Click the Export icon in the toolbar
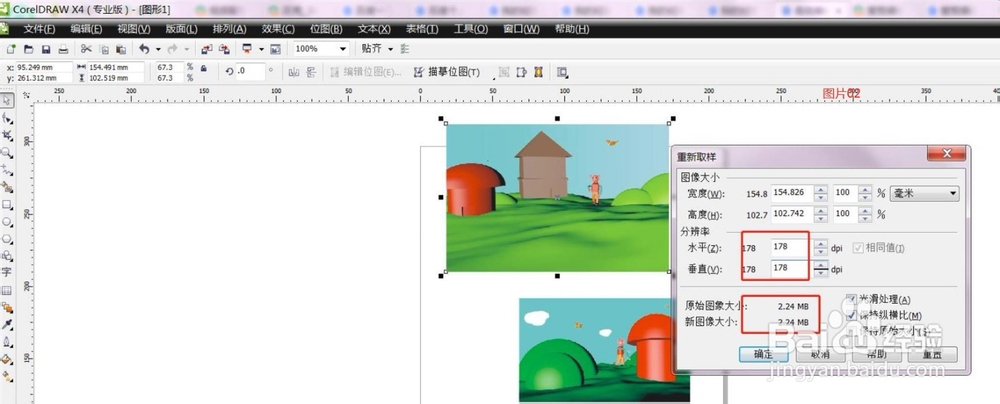This screenshot has width=1000, height=404. pos(224,49)
